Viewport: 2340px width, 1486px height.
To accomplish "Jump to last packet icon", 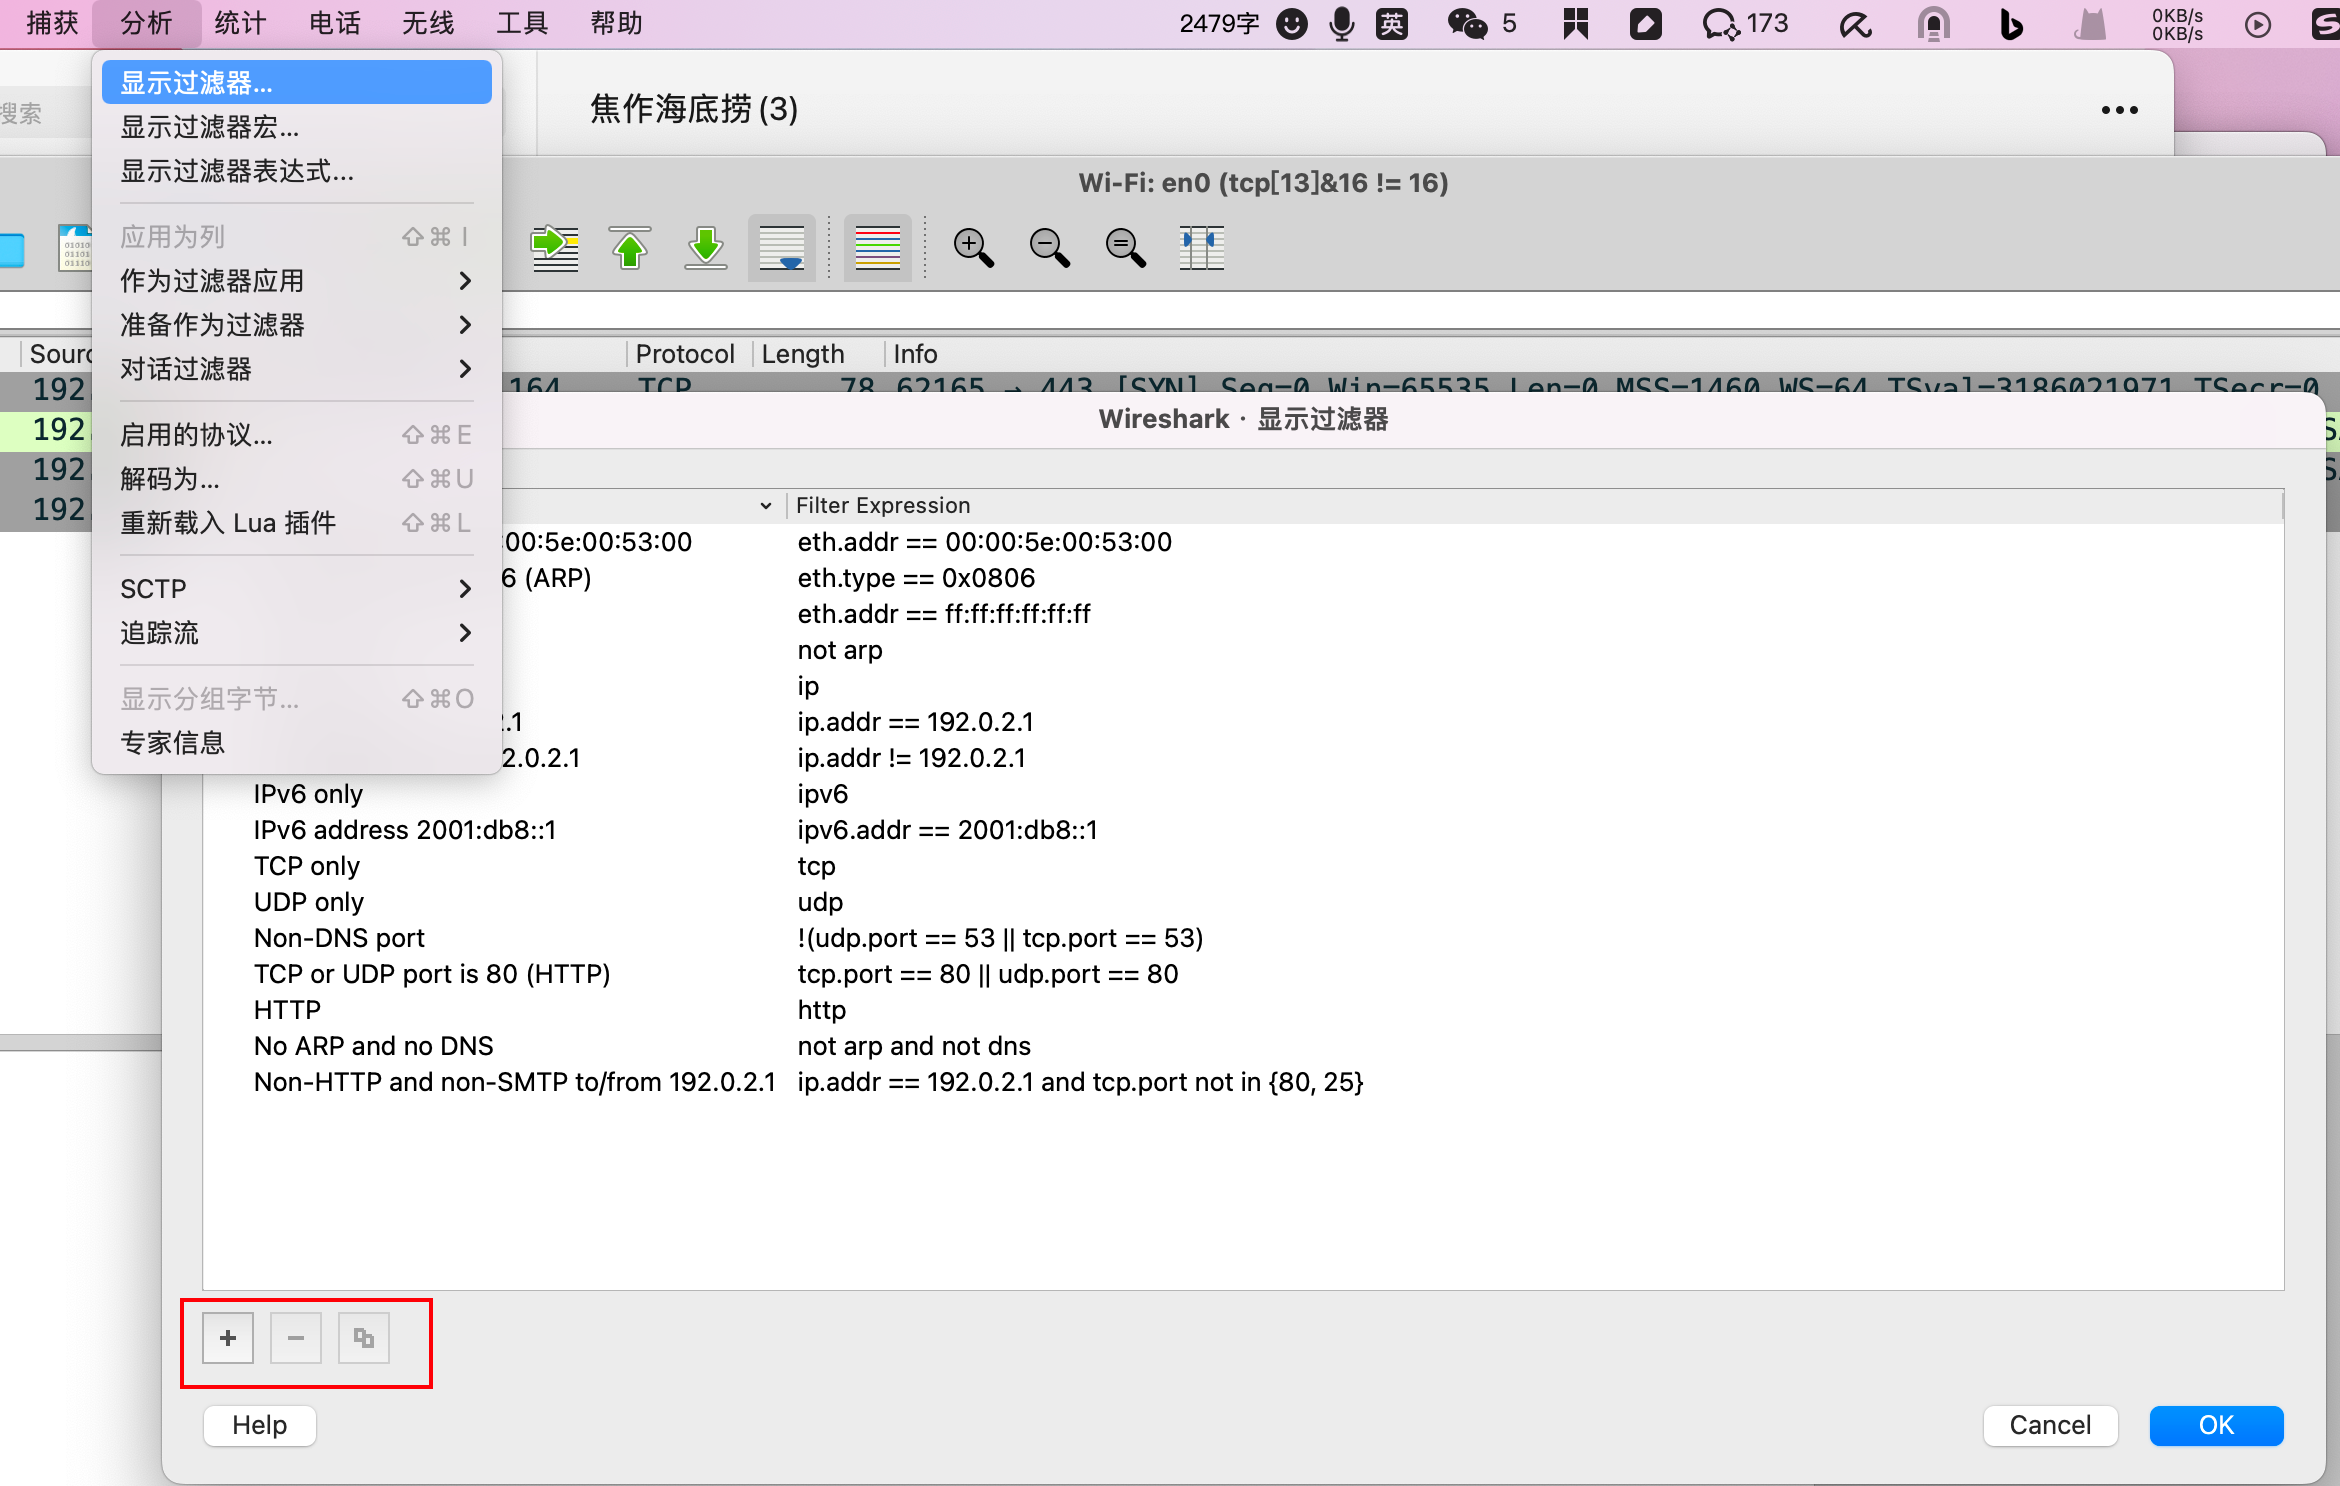I will (x=706, y=247).
